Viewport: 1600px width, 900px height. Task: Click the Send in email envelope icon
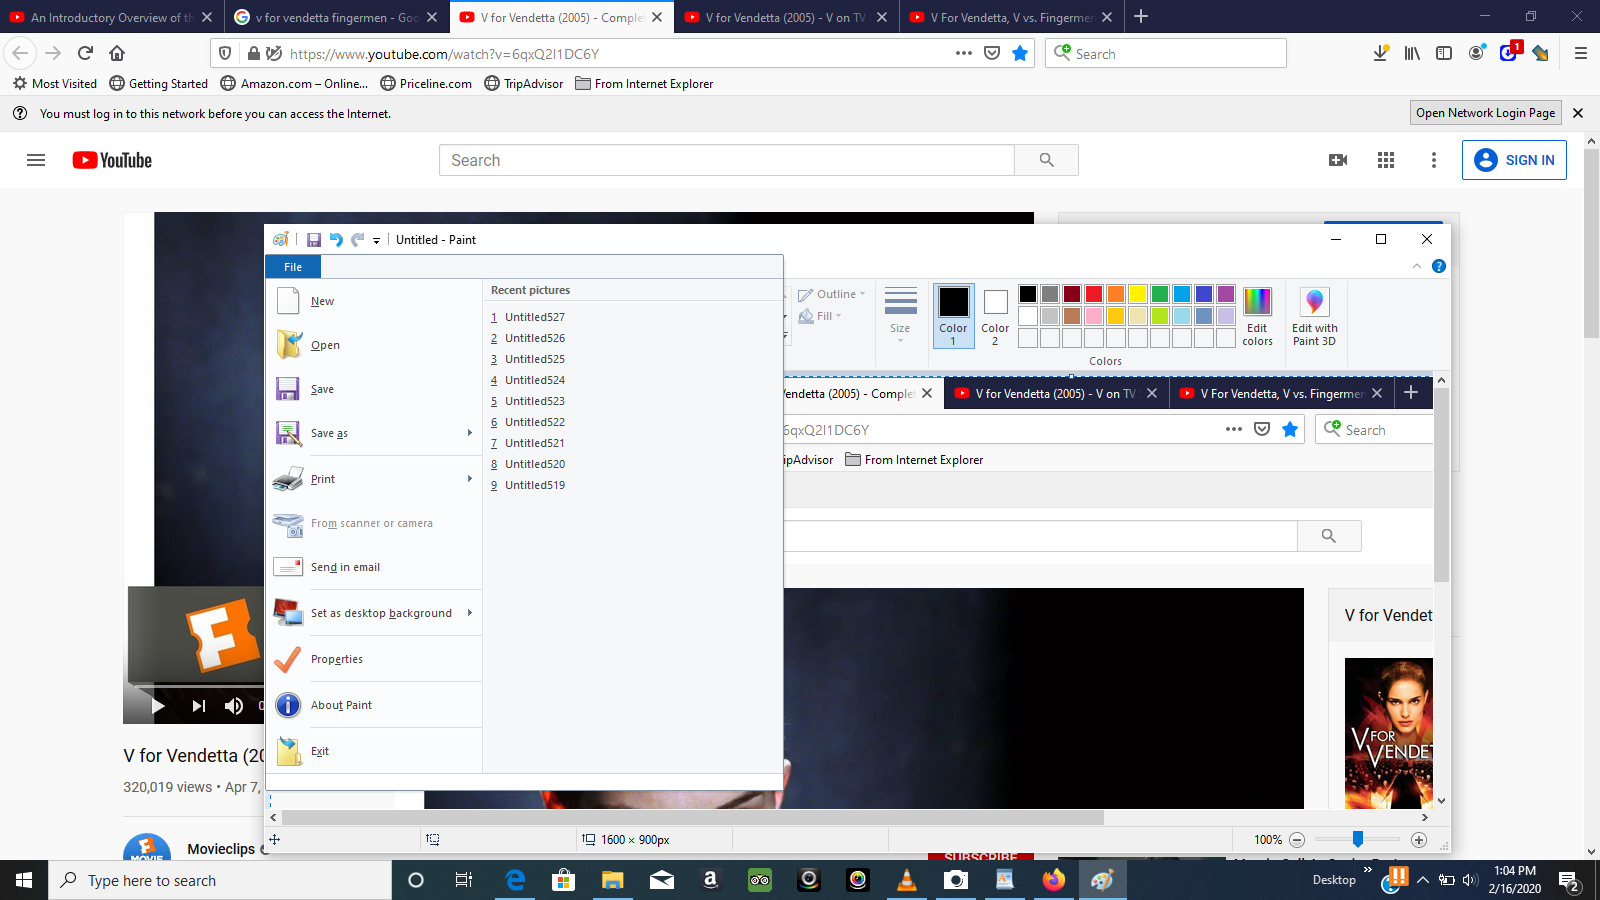(x=288, y=567)
